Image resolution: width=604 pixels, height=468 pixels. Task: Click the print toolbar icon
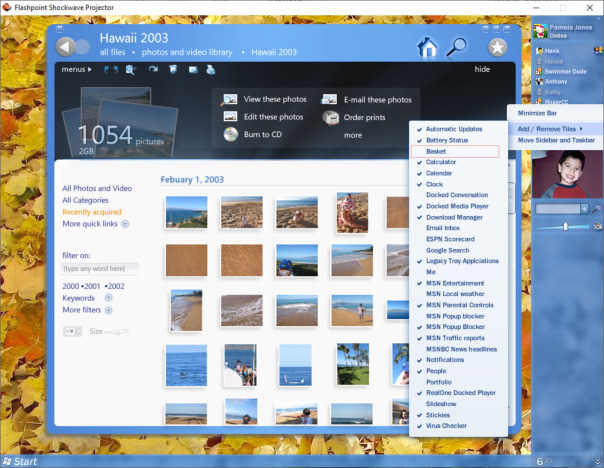pyautogui.click(x=211, y=70)
